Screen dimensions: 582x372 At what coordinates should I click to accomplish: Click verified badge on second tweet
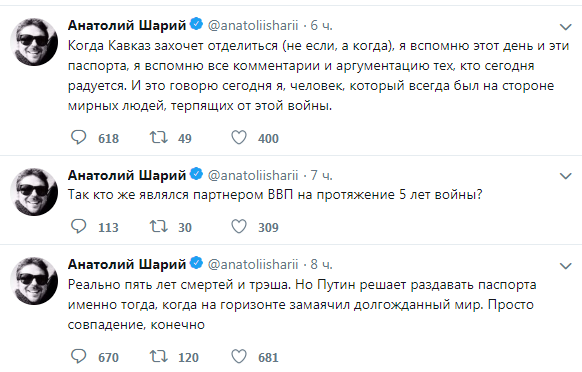pos(196,173)
